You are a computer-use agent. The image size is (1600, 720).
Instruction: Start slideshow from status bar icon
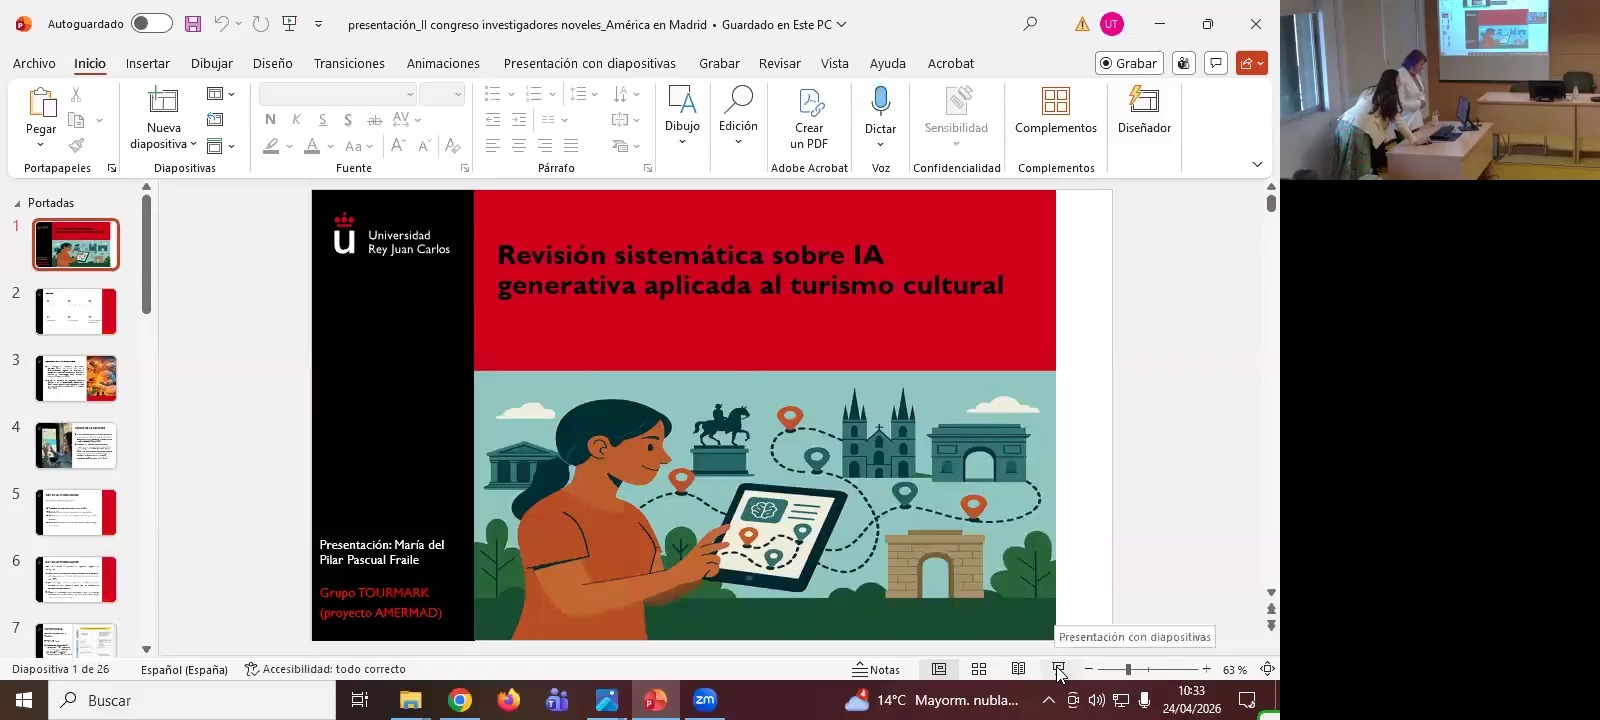point(1058,669)
